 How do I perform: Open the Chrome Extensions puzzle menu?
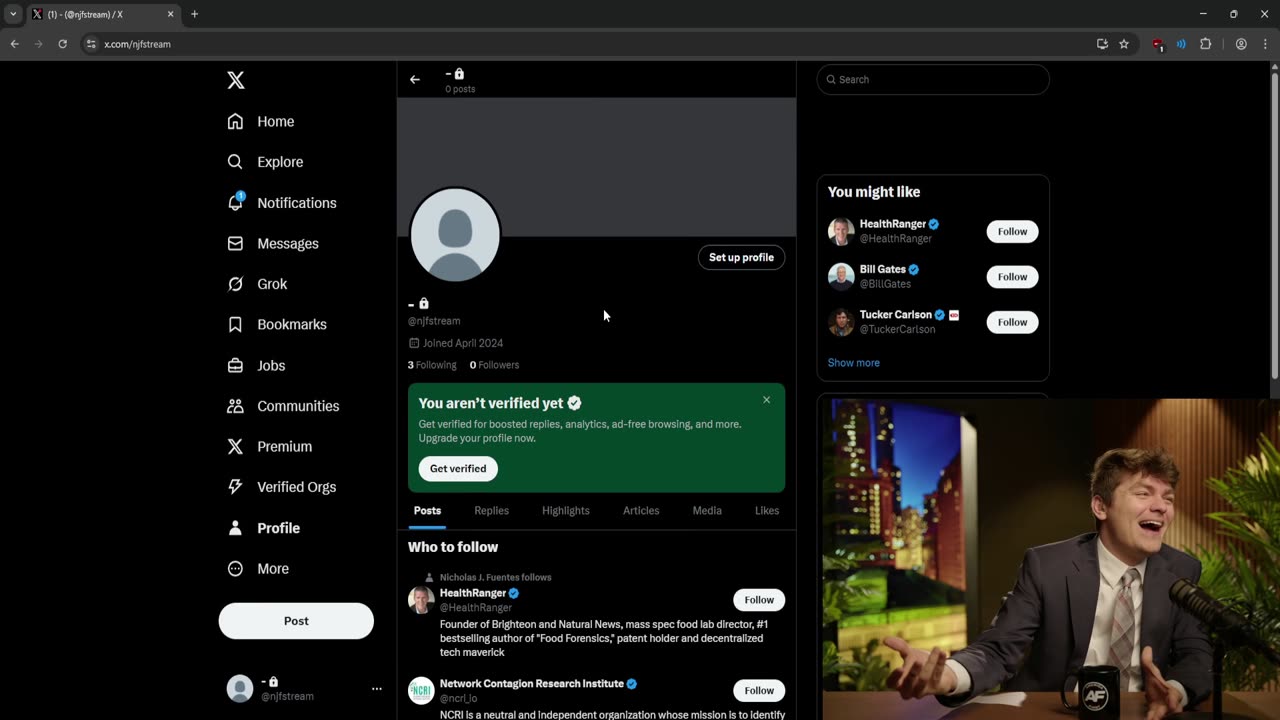pyautogui.click(x=1205, y=44)
